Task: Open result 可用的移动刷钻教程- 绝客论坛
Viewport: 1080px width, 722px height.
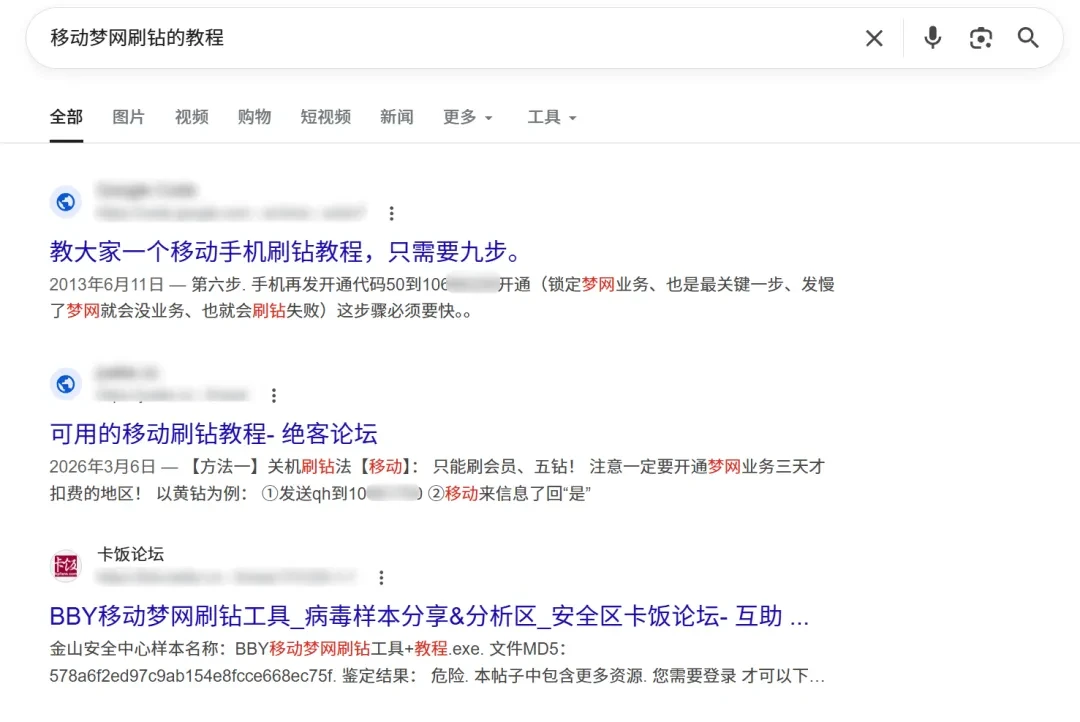Action: click(214, 433)
